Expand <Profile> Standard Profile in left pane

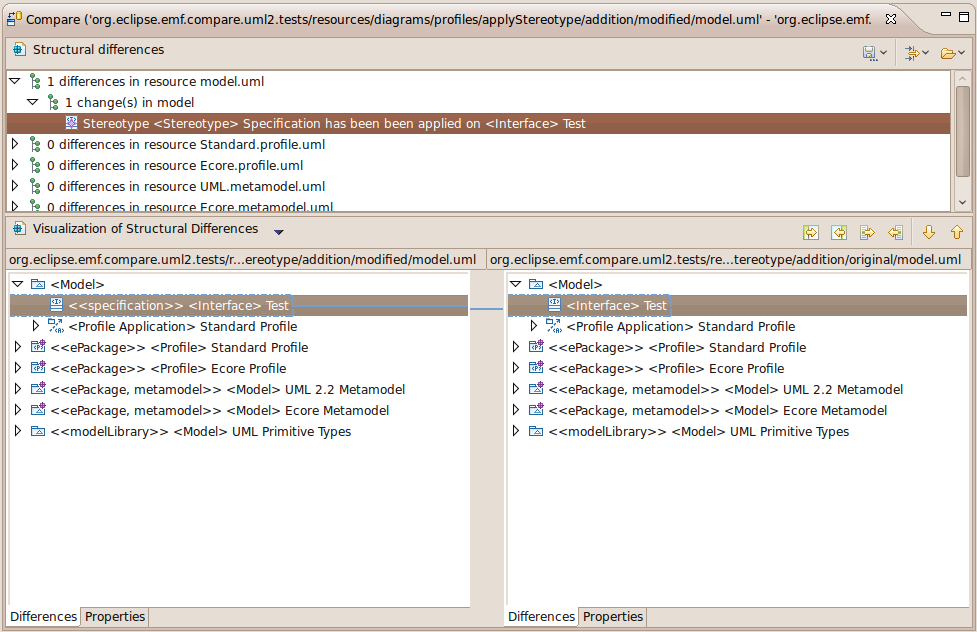click(17, 347)
